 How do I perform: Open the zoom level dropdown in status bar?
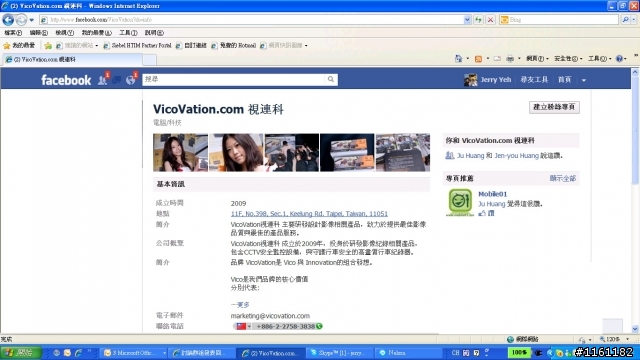627,339
